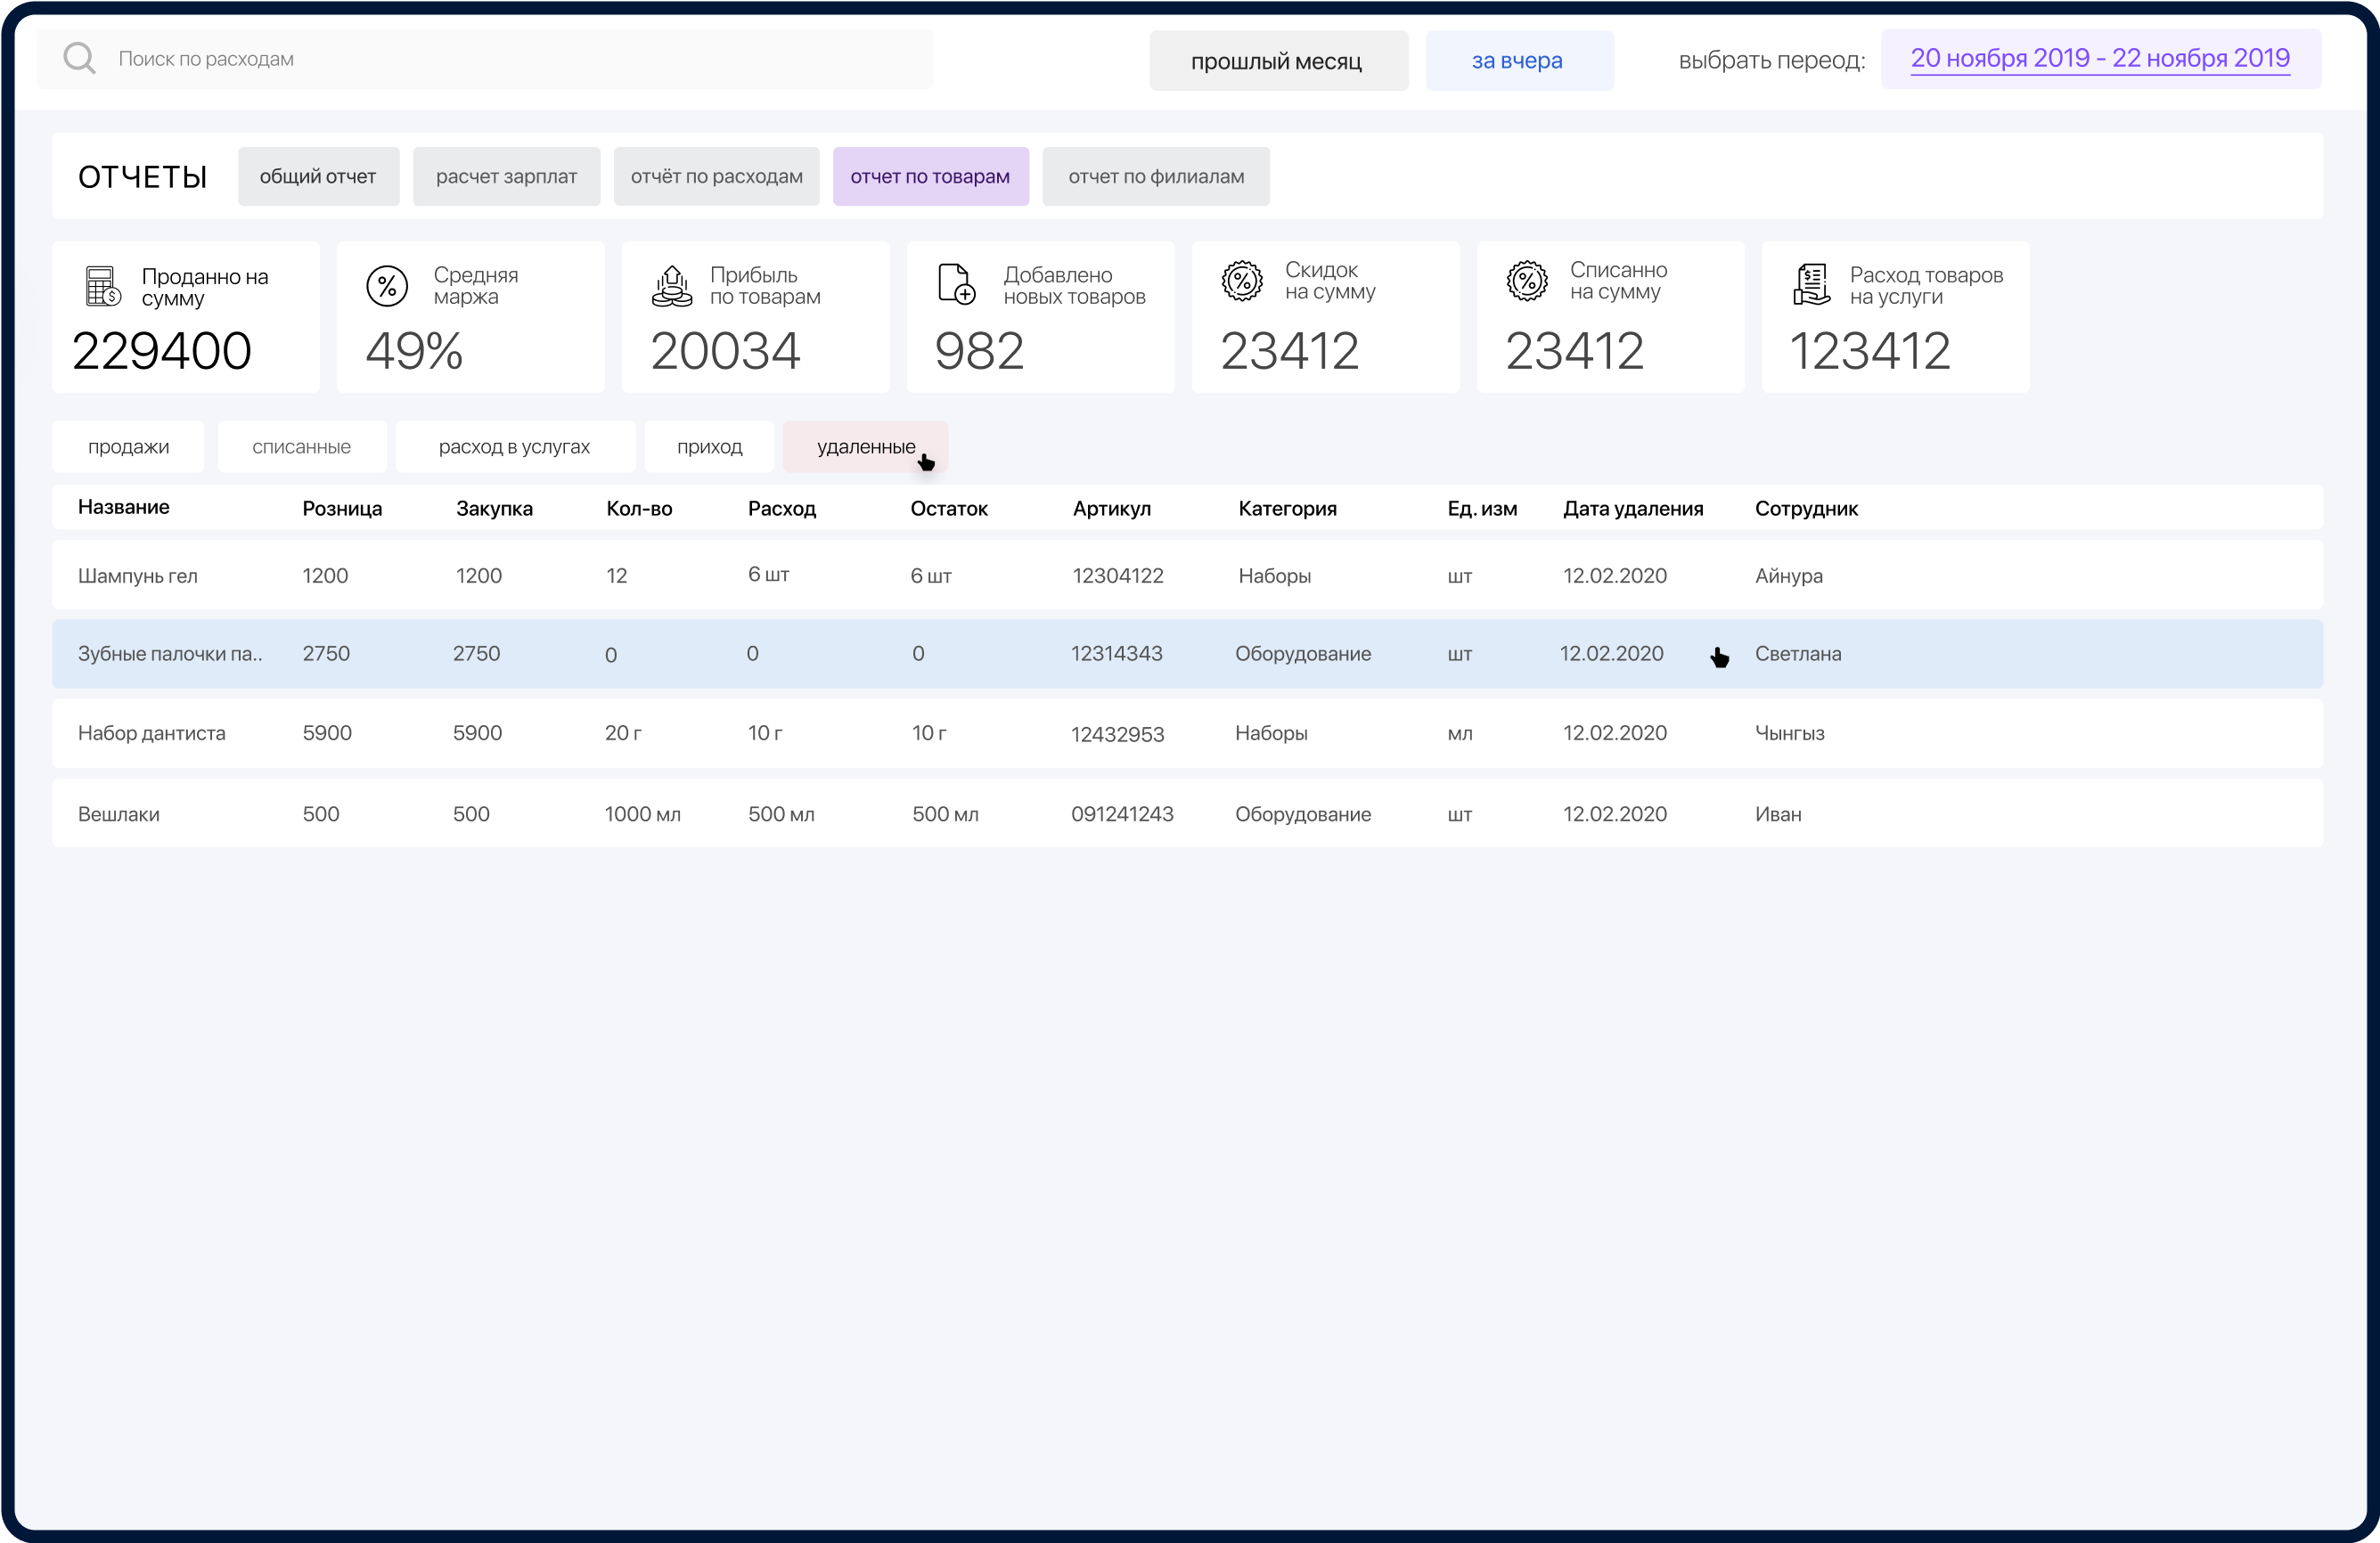This screenshot has width=2380, height=1543.
Task: Click article number 091241243
Action: click(x=1122, y=814)
